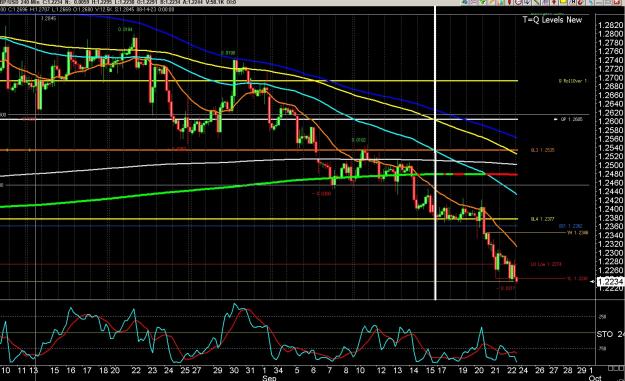Click the 1.2540 price axis label
The image size is (625, 381).
click(611, 148)
